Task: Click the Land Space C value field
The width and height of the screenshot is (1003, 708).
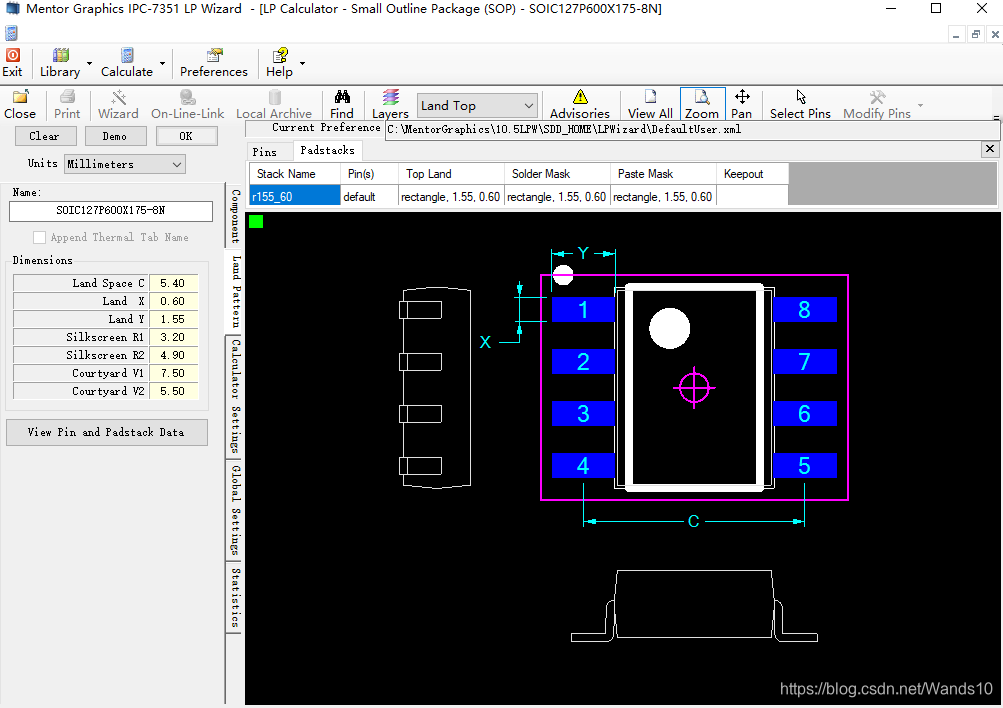Action: (x=173, y=284)
